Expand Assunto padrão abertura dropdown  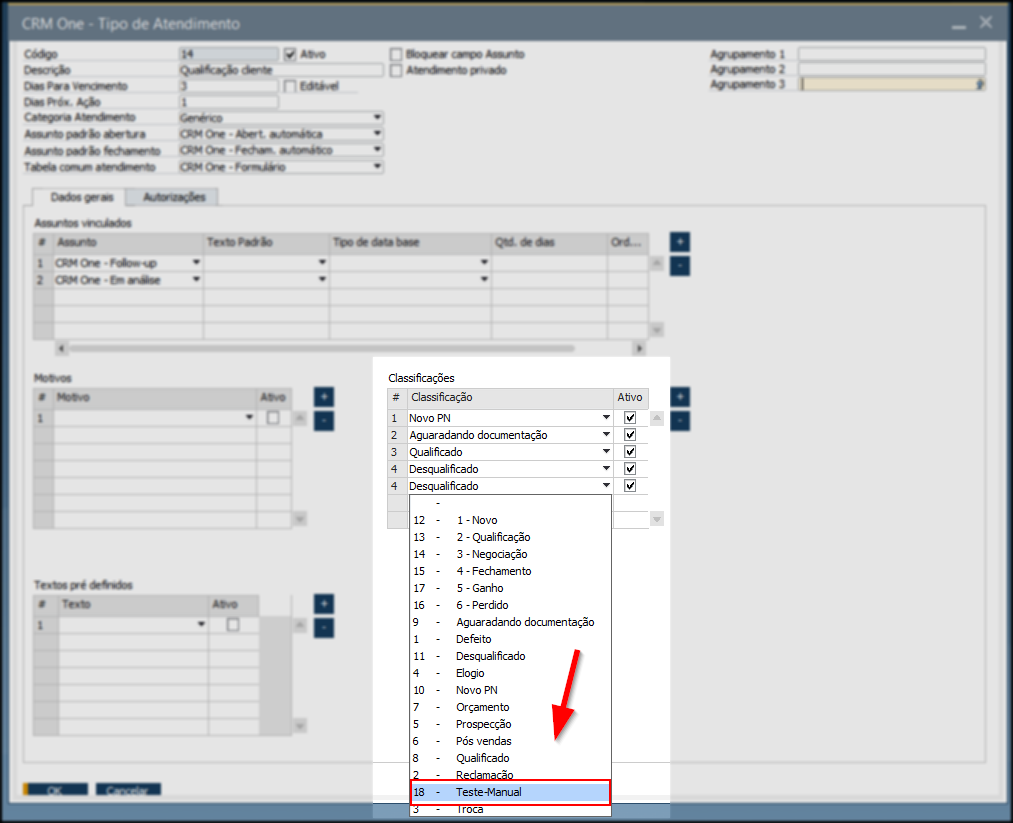pos(377,134)
